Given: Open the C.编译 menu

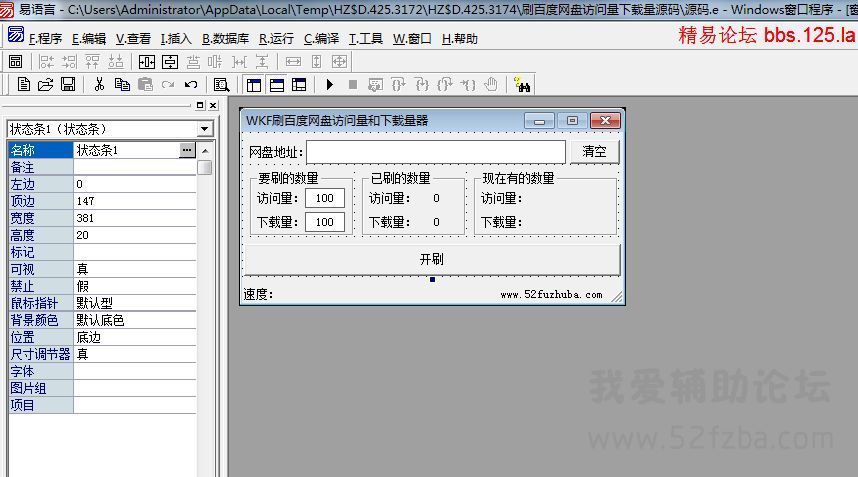Looking at the screenshot, I should tap(321, 39).
